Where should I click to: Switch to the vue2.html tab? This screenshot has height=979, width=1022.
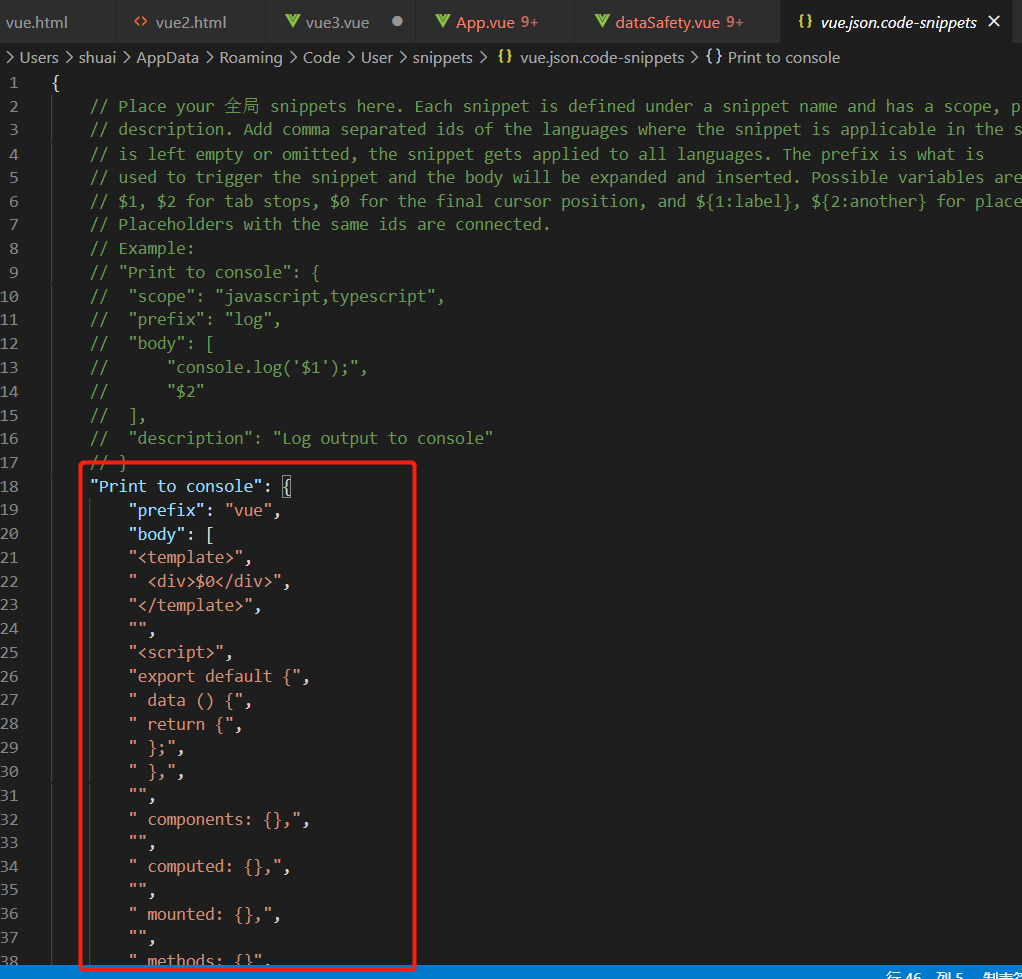[x=190, y=22]
